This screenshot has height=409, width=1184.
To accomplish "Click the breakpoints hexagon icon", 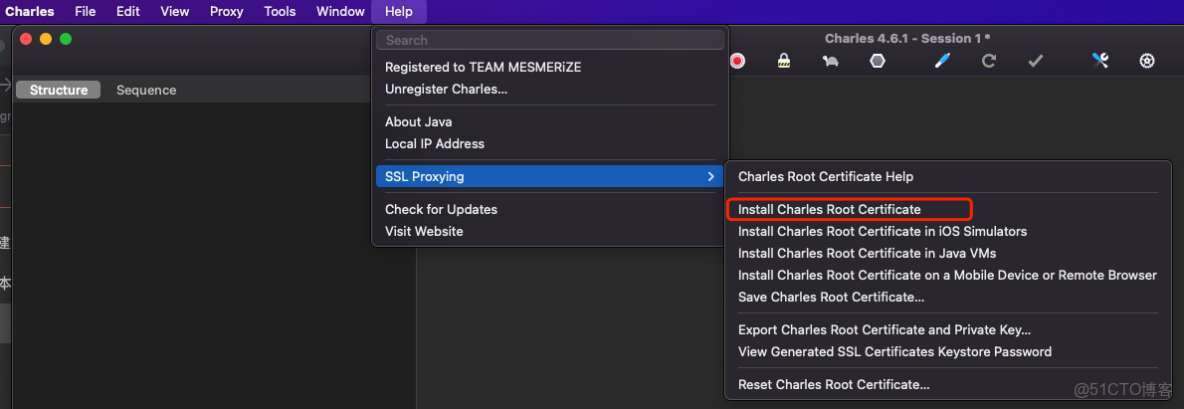I will coord(877,61).
